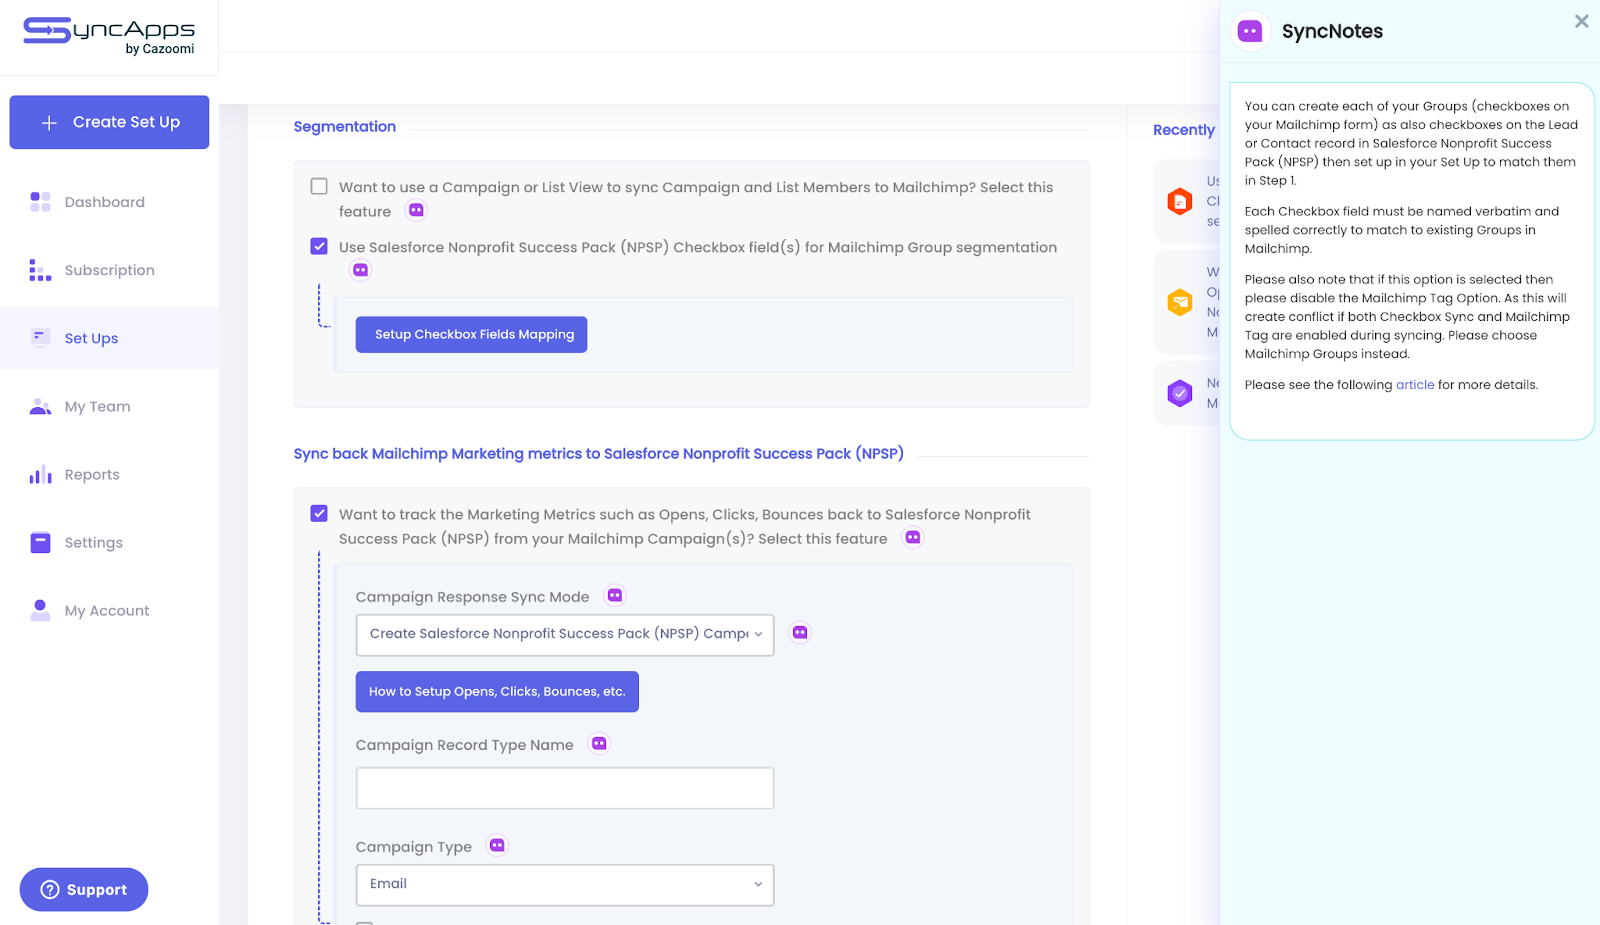The height and width of the screenshot is (925, 1600).
Task: Click the orange hexagon icon in Recently list
Action: [x=1180, y=201]
